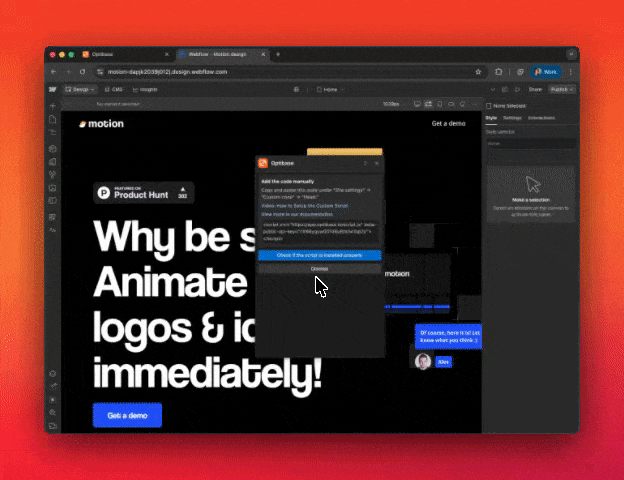Click the Webflow logo in the top-left
Screen dimensions: 624x480
pyautogui.click(x=52, y=89)
